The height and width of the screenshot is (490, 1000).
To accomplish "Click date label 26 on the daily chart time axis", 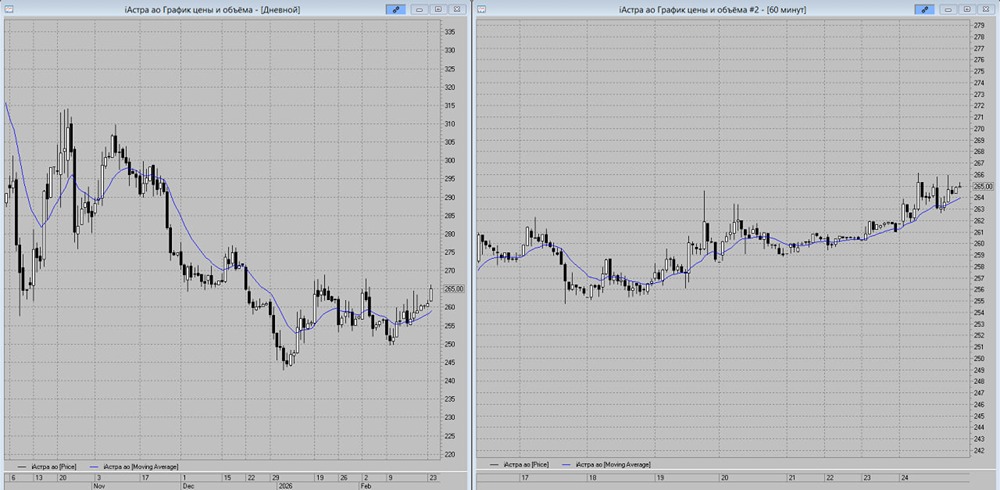I will (x=343, y=477).
